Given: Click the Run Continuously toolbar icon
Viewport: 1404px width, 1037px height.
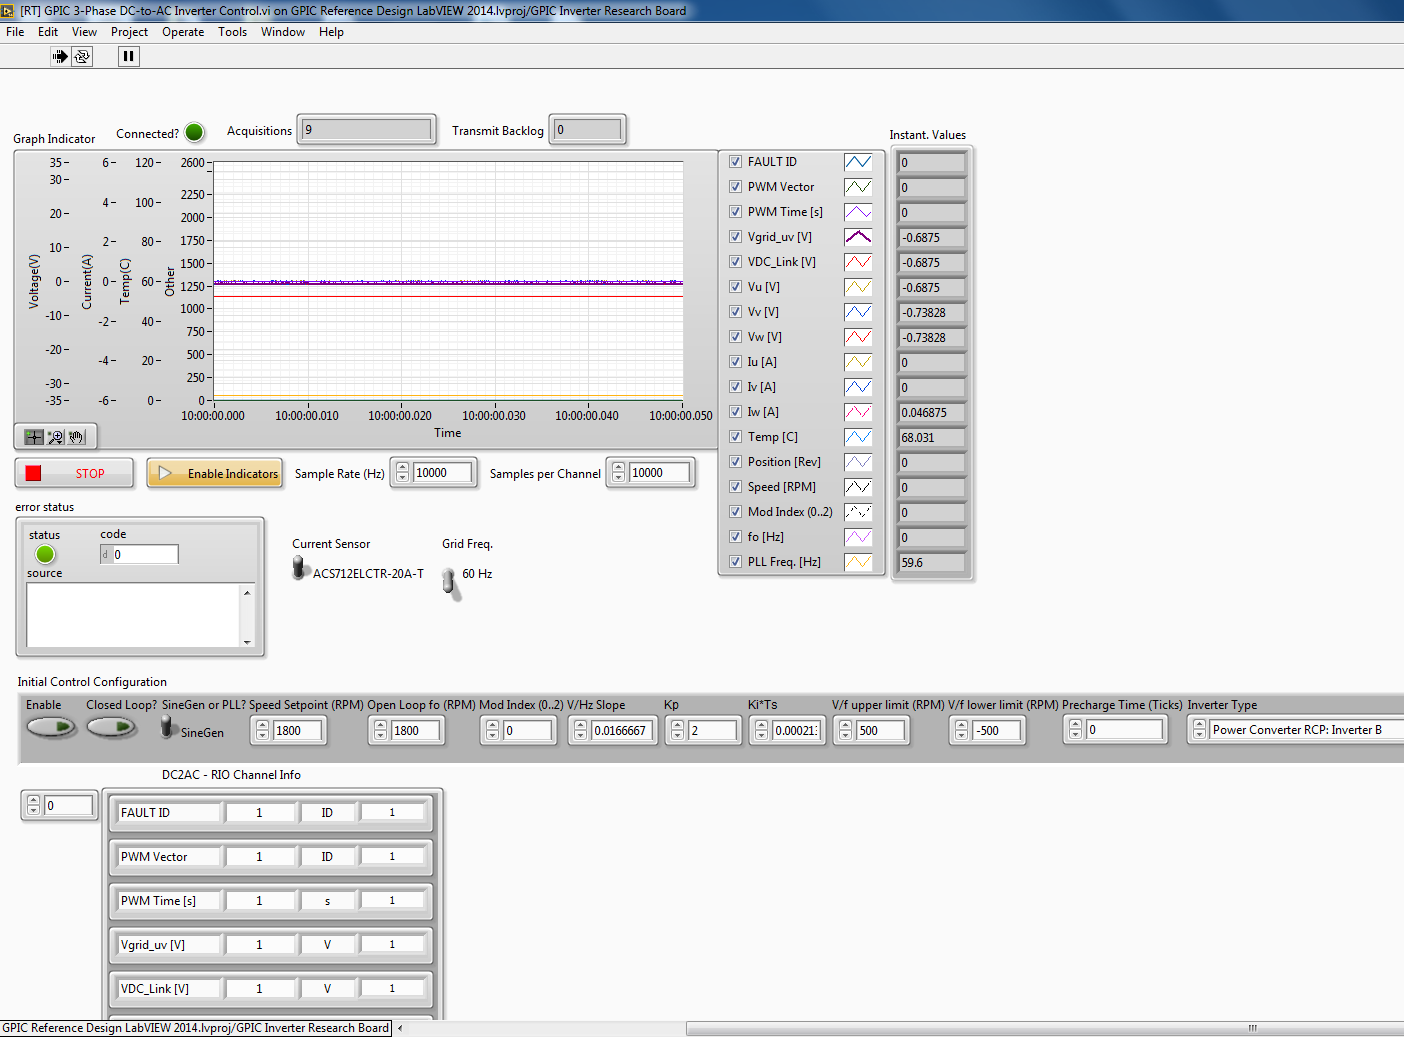Looking at the screenshot, I should pyautogui.click(x=82, y=56).
